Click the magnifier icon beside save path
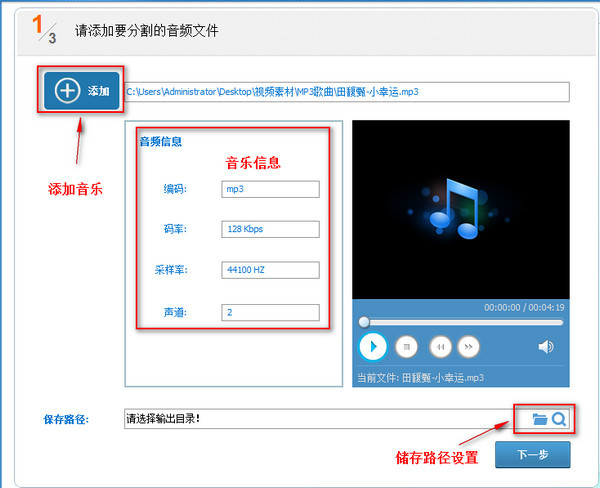Viewport: 600px width, 488px height. 559,419
